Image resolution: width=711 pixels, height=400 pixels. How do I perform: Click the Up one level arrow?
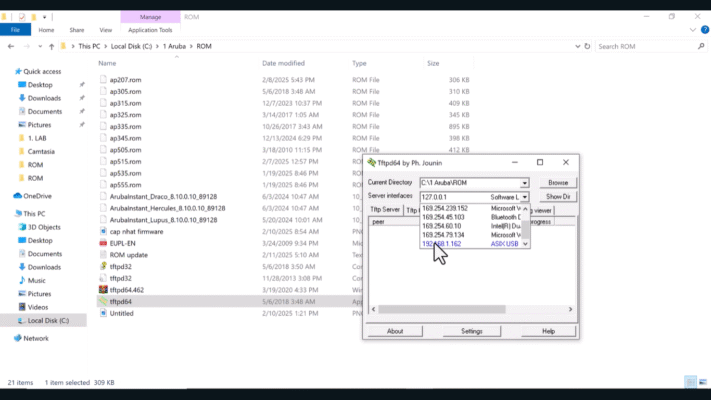point(51,46)
